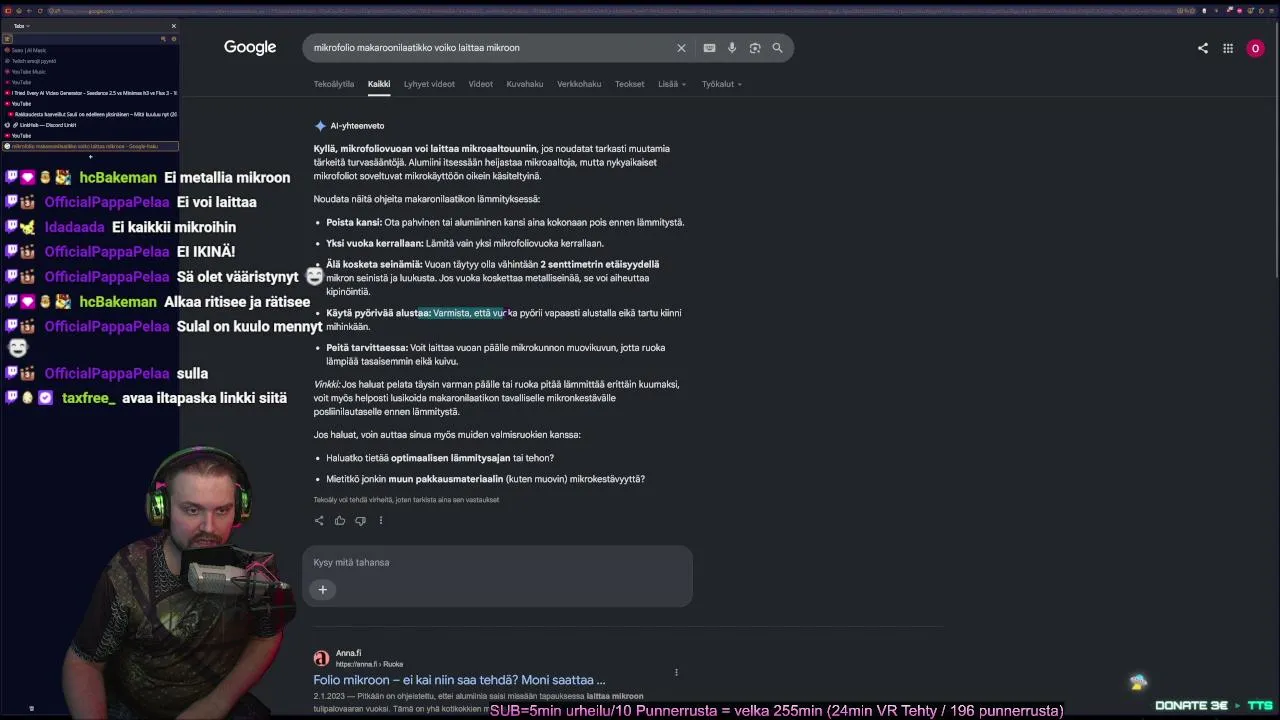Click the 'Tekoäly voi tehdä virheitä' disclaimer
The image size is (1280, 720).
coord(406,500)
